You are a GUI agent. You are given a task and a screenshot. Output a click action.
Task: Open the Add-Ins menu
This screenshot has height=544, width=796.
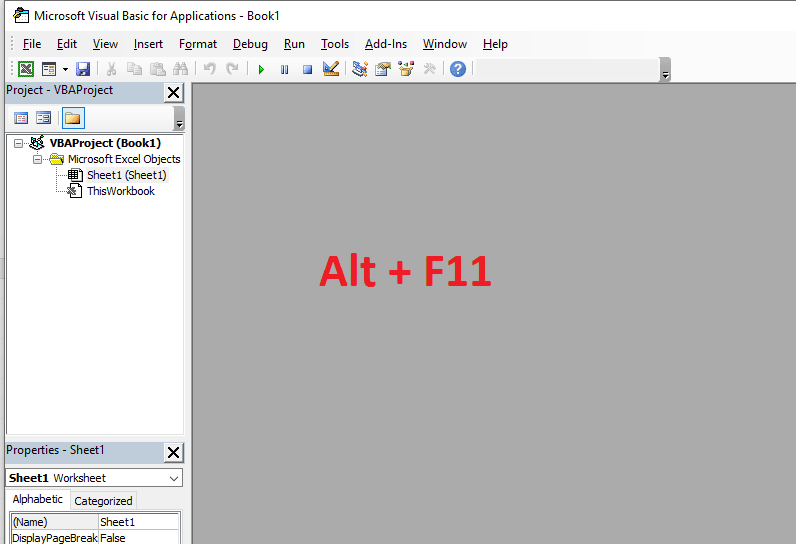point(386,44)
